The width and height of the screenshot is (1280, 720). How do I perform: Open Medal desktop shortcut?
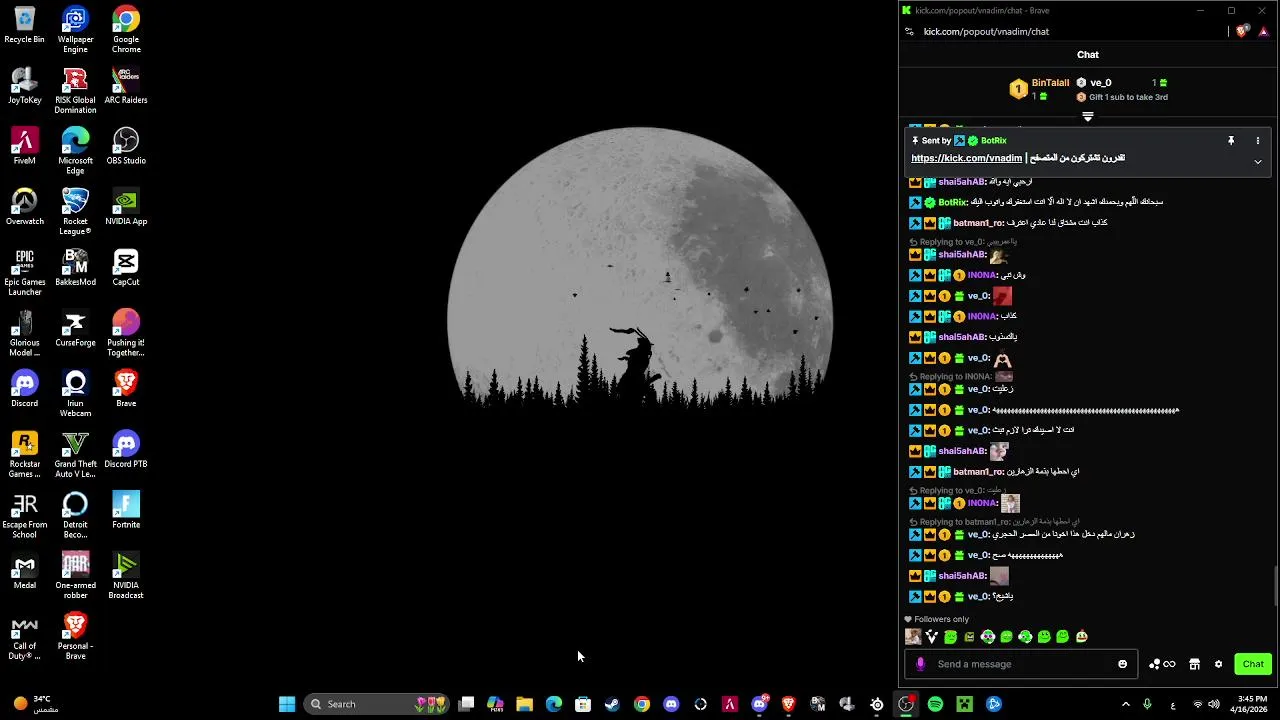click(x=24, y=572)
